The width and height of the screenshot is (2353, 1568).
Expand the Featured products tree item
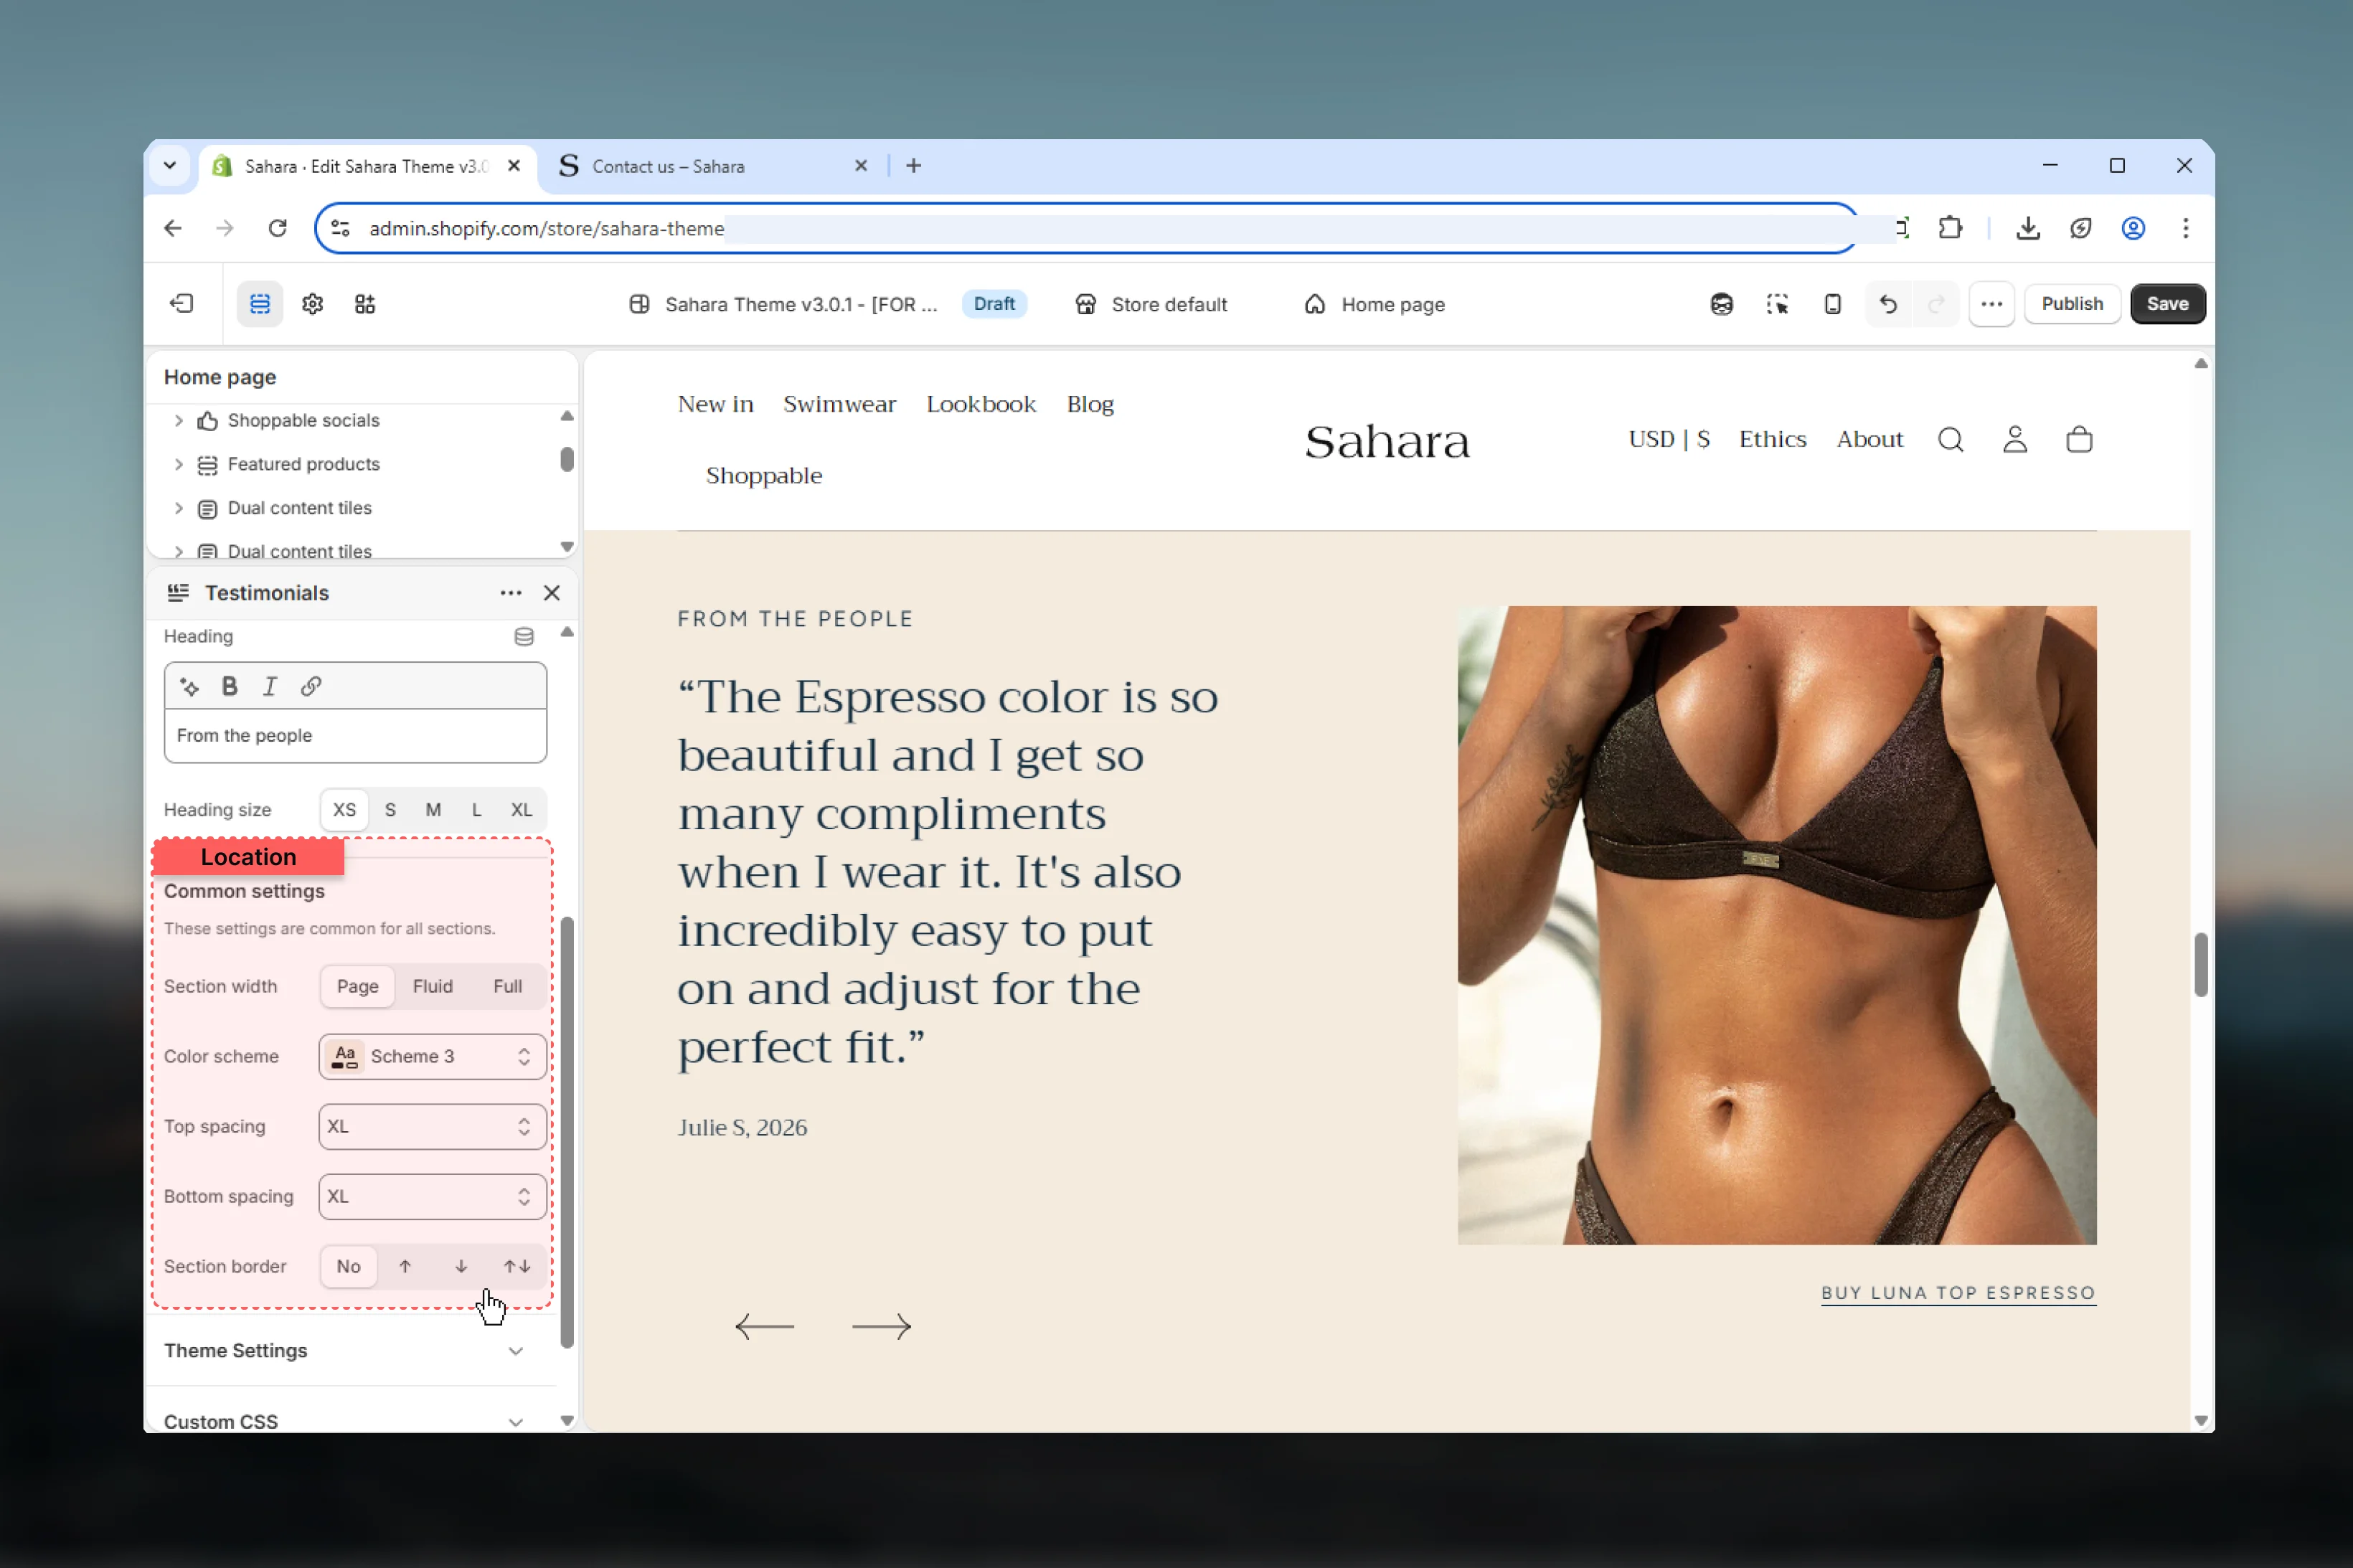pos(179,464)
